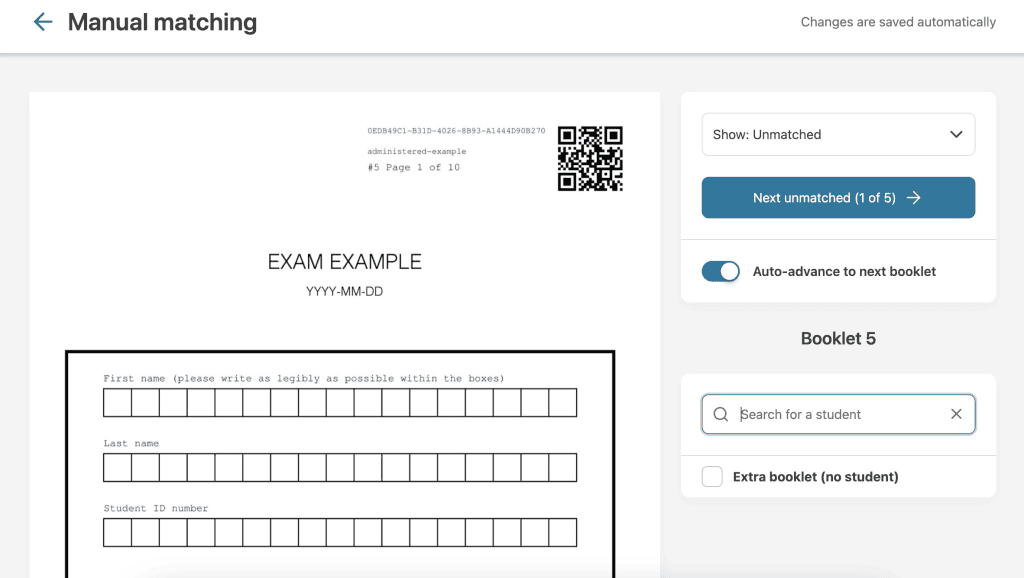Click the Auto-advance to next booklet label
The height and width of the screenshot is (578, 1024).
point(844,271)
